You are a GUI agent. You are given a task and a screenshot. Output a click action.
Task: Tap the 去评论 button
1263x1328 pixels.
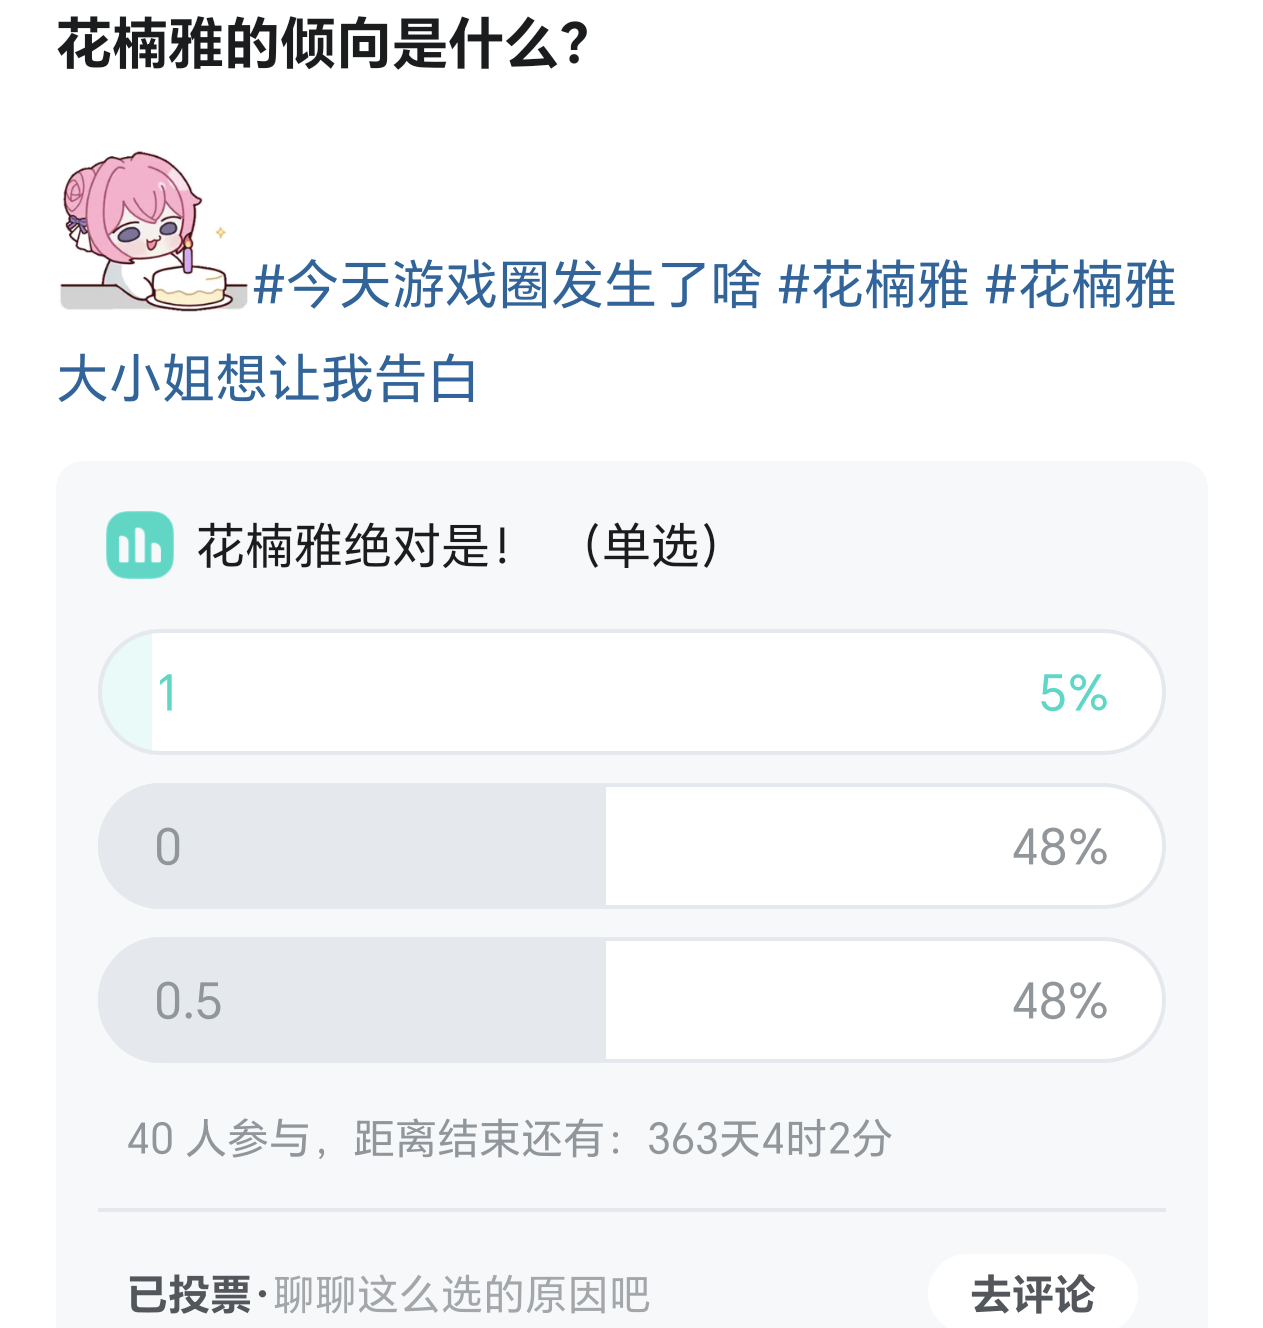coord(1032,1294)
